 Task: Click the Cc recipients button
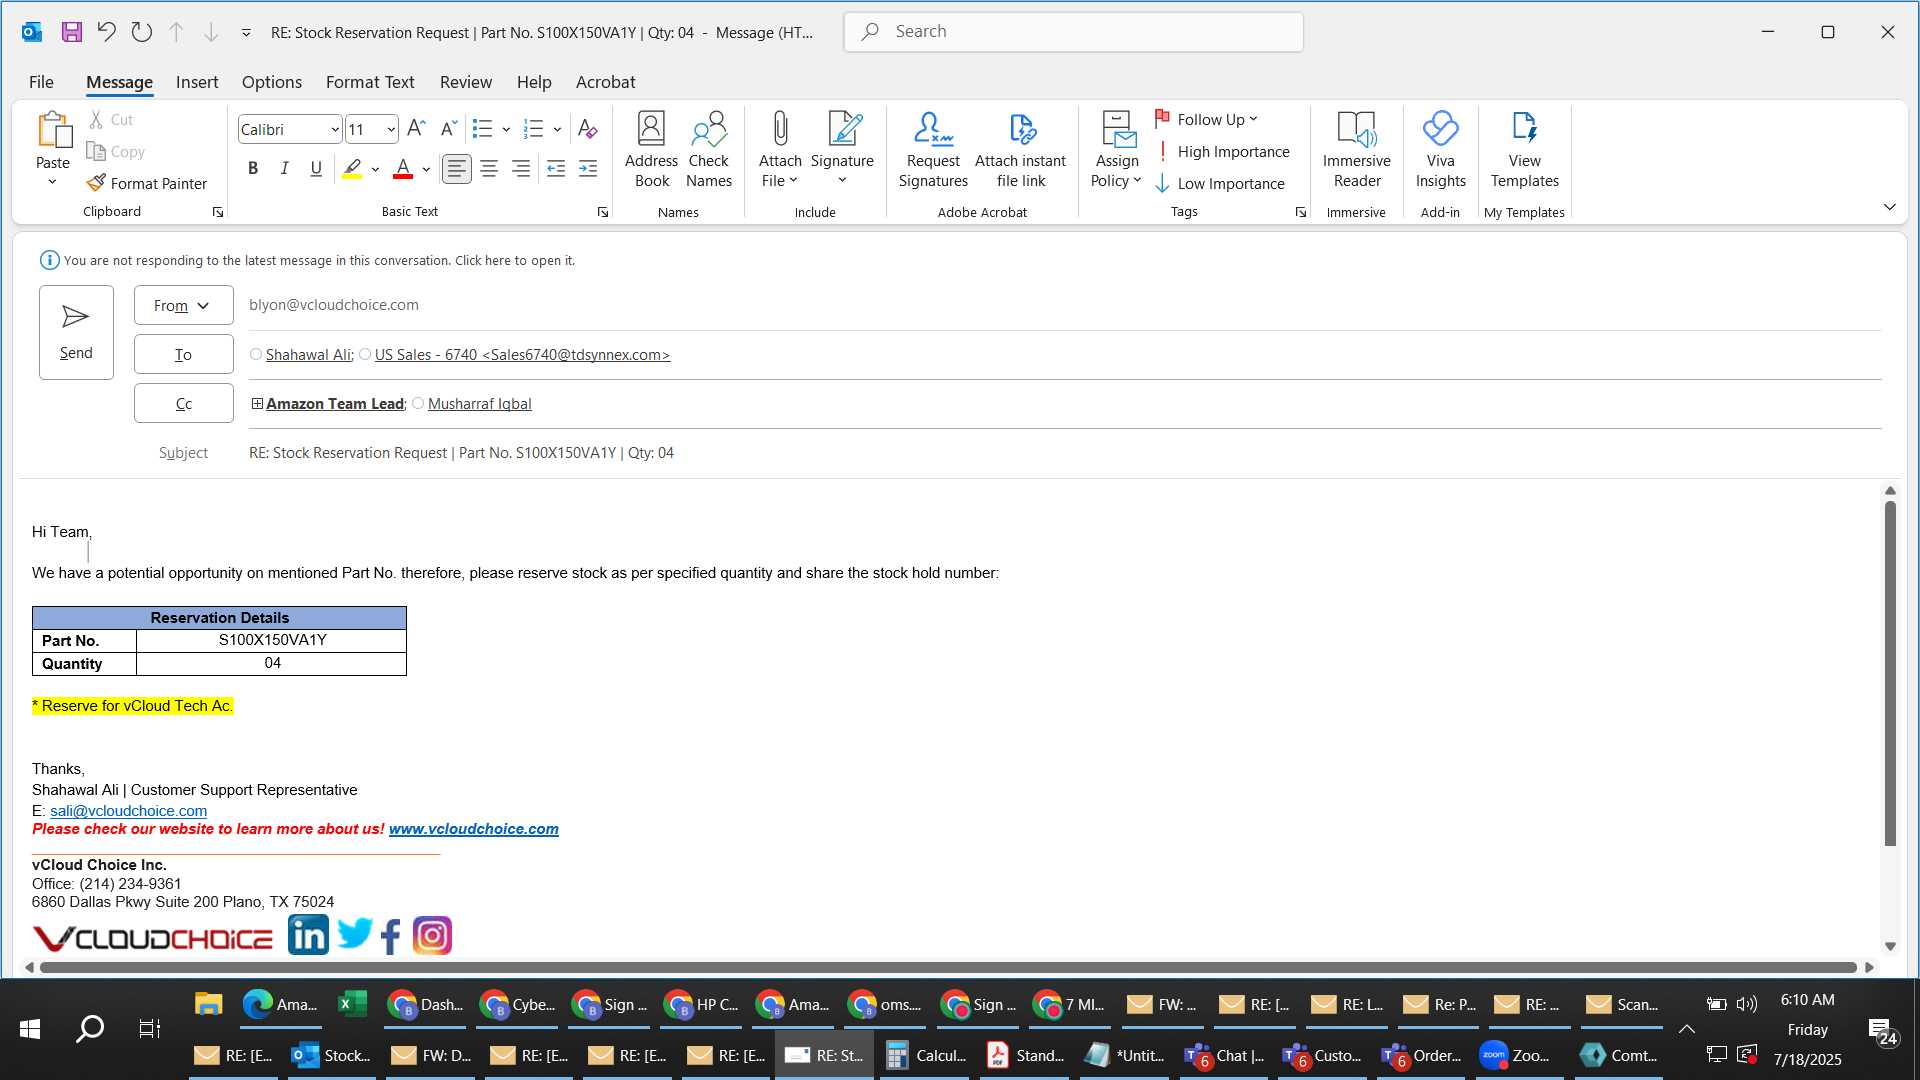184,403
